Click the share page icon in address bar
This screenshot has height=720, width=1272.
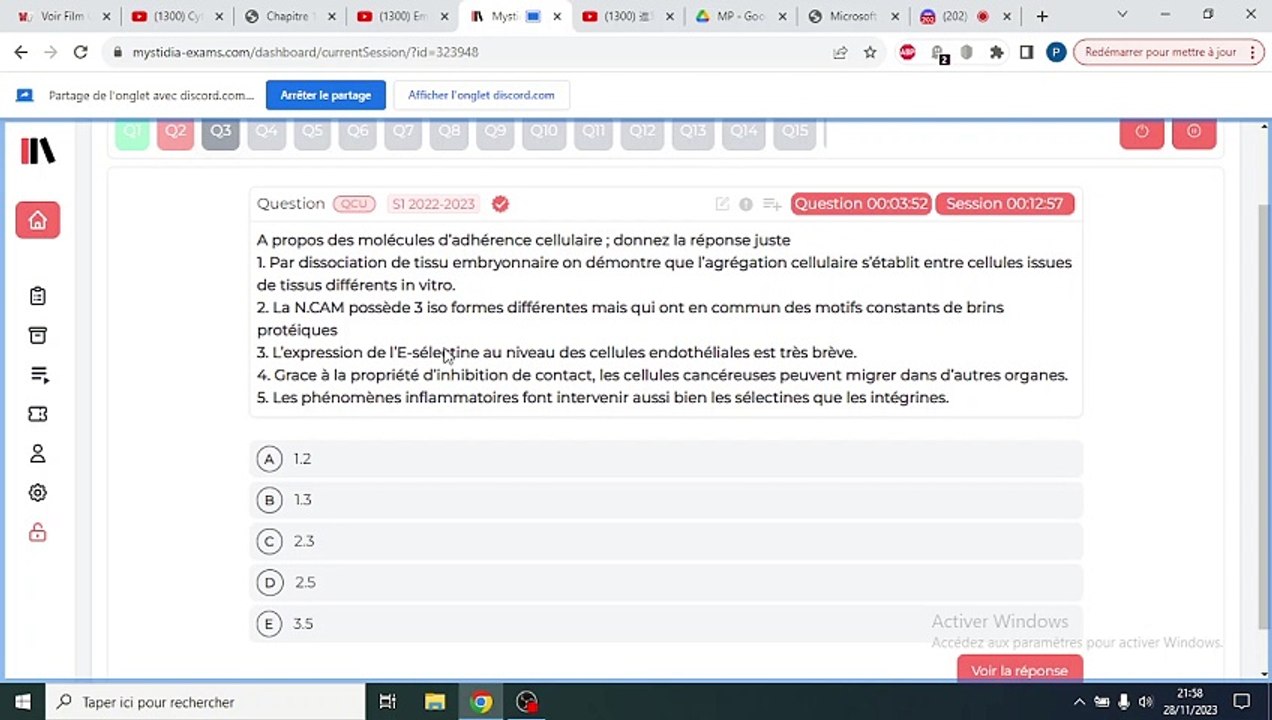click(840, 52)
